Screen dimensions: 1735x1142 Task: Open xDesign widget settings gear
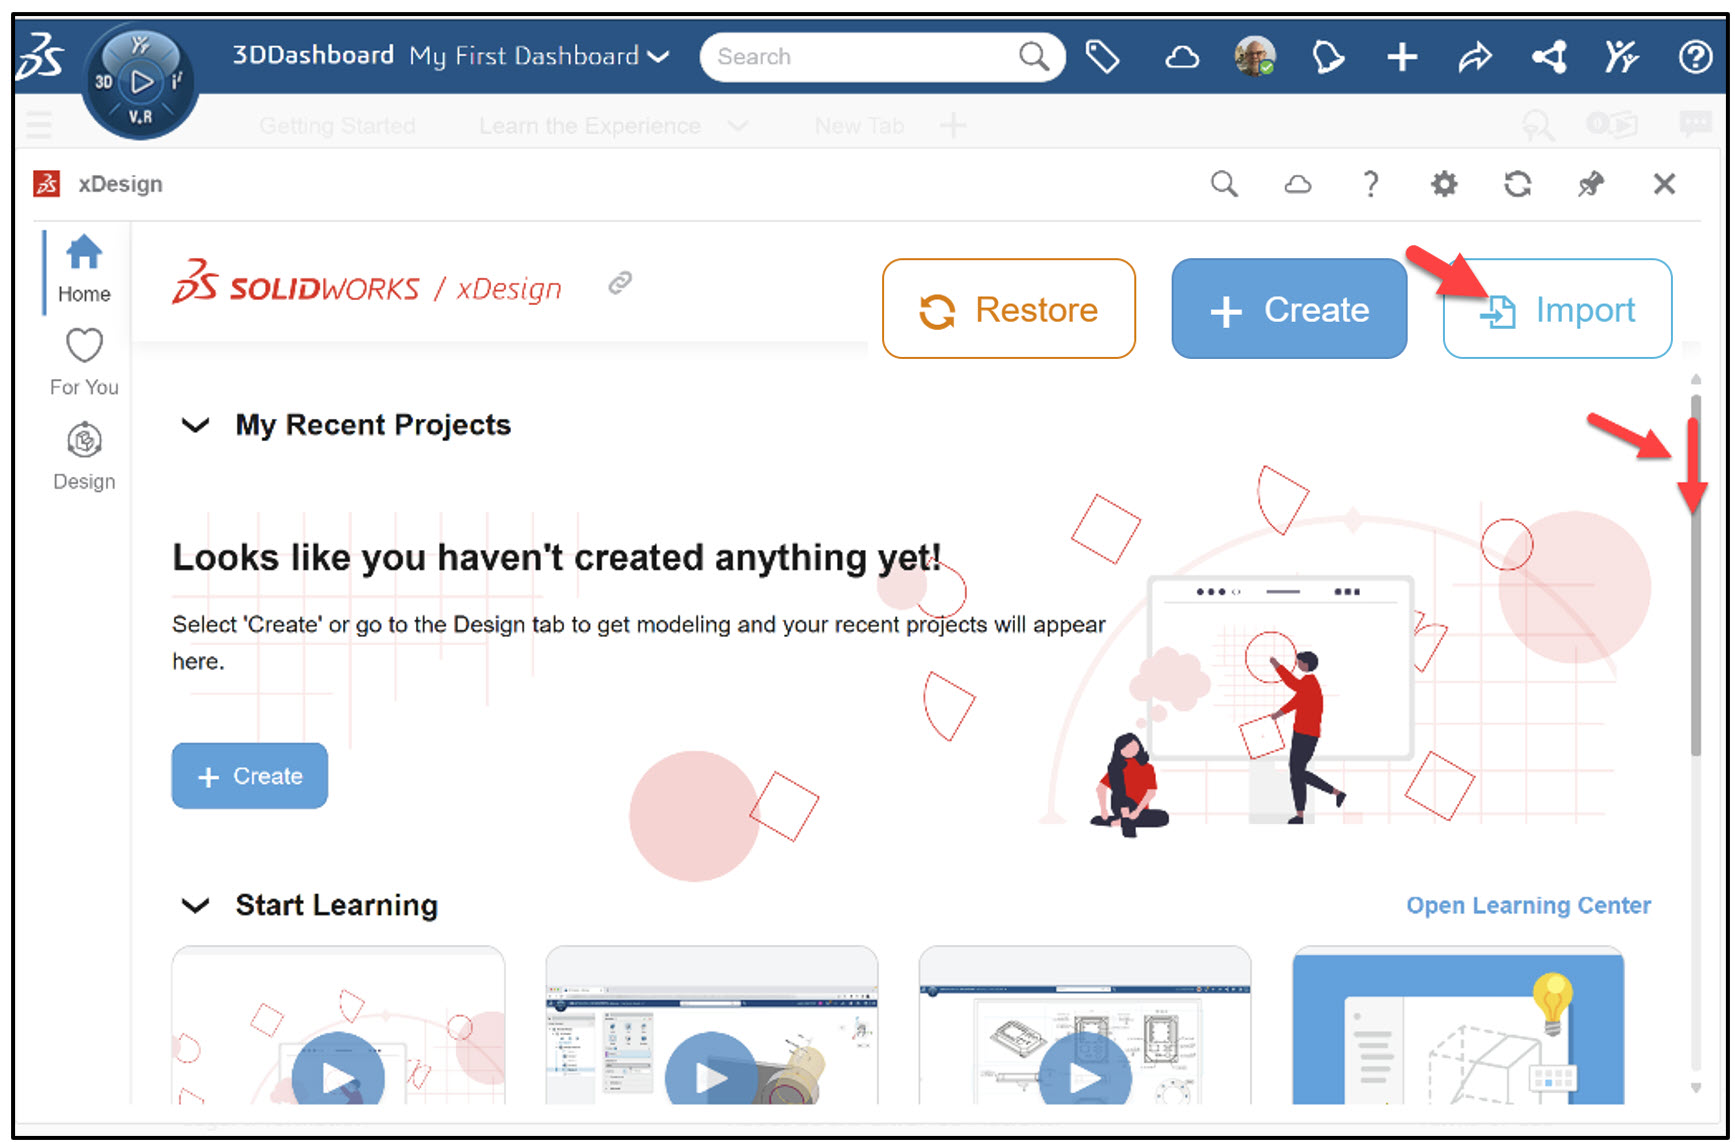[1444, 184]
